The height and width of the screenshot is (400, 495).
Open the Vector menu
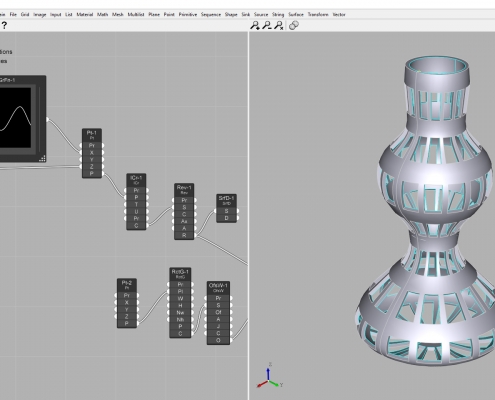coord(339,14)
